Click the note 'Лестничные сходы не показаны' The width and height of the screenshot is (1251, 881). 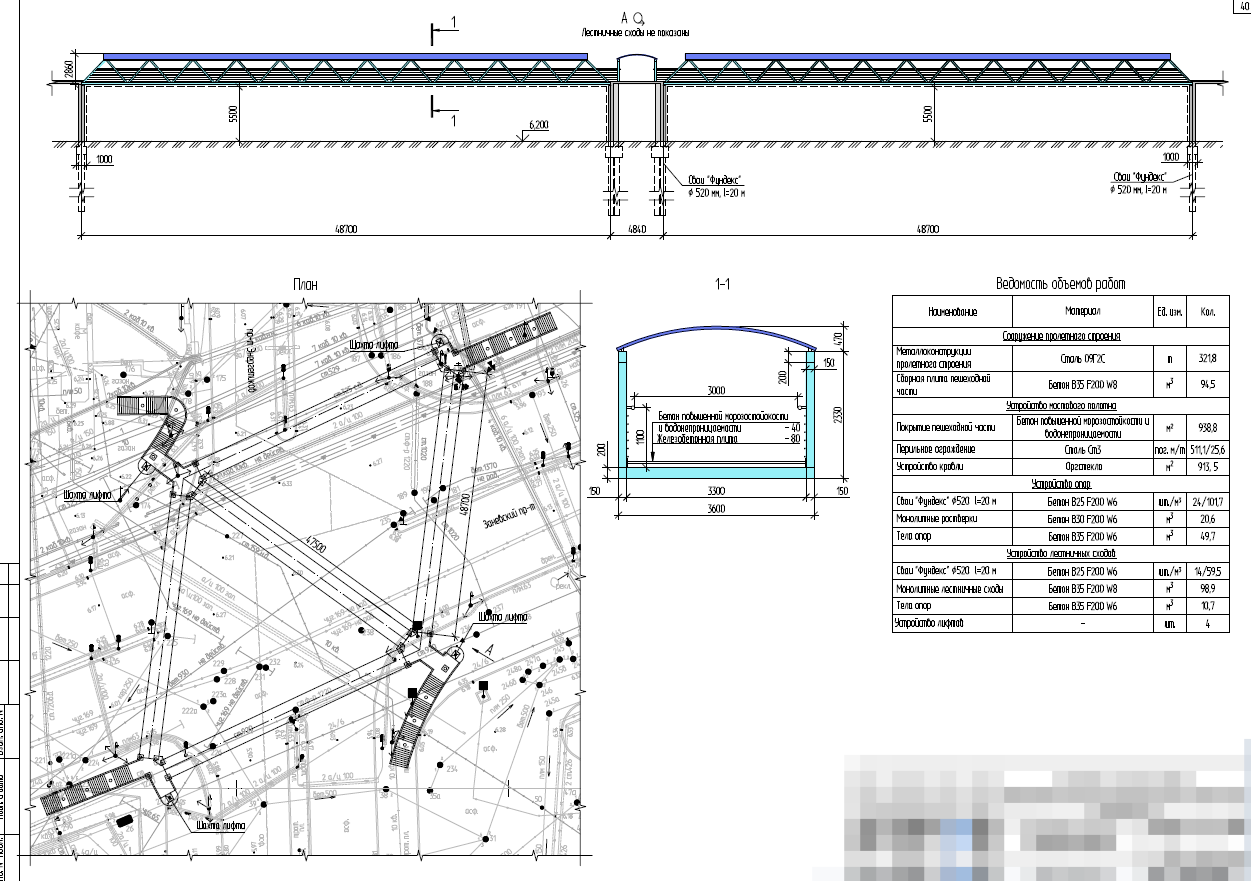click(x=636, y=33)
